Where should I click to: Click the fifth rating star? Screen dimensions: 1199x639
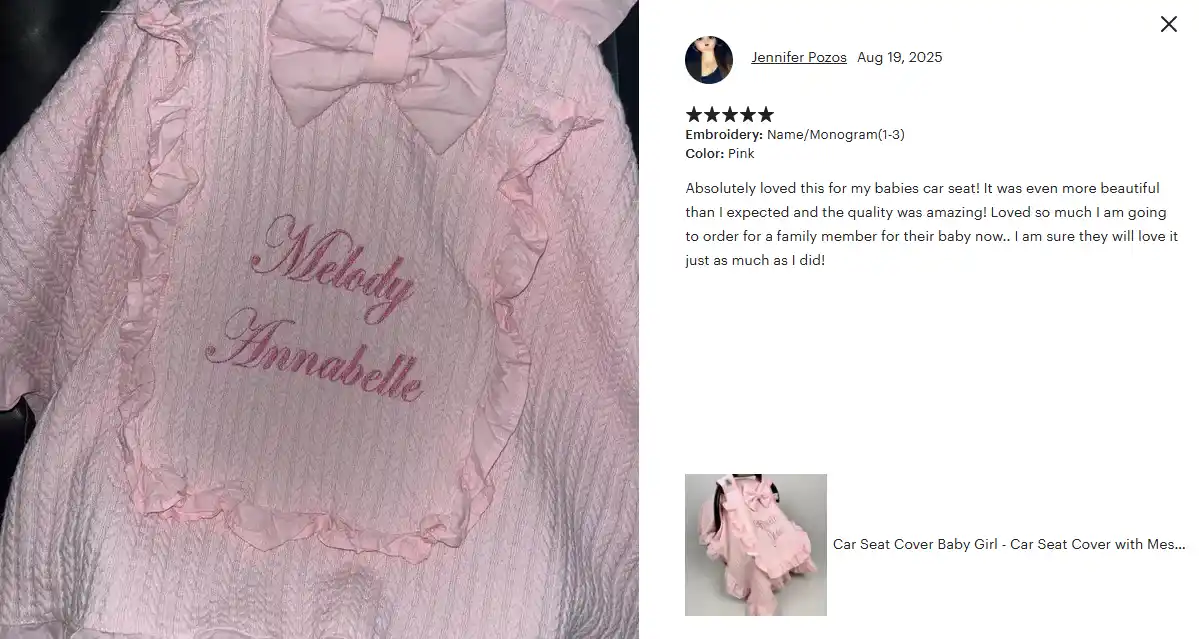[x=765, y=115]
